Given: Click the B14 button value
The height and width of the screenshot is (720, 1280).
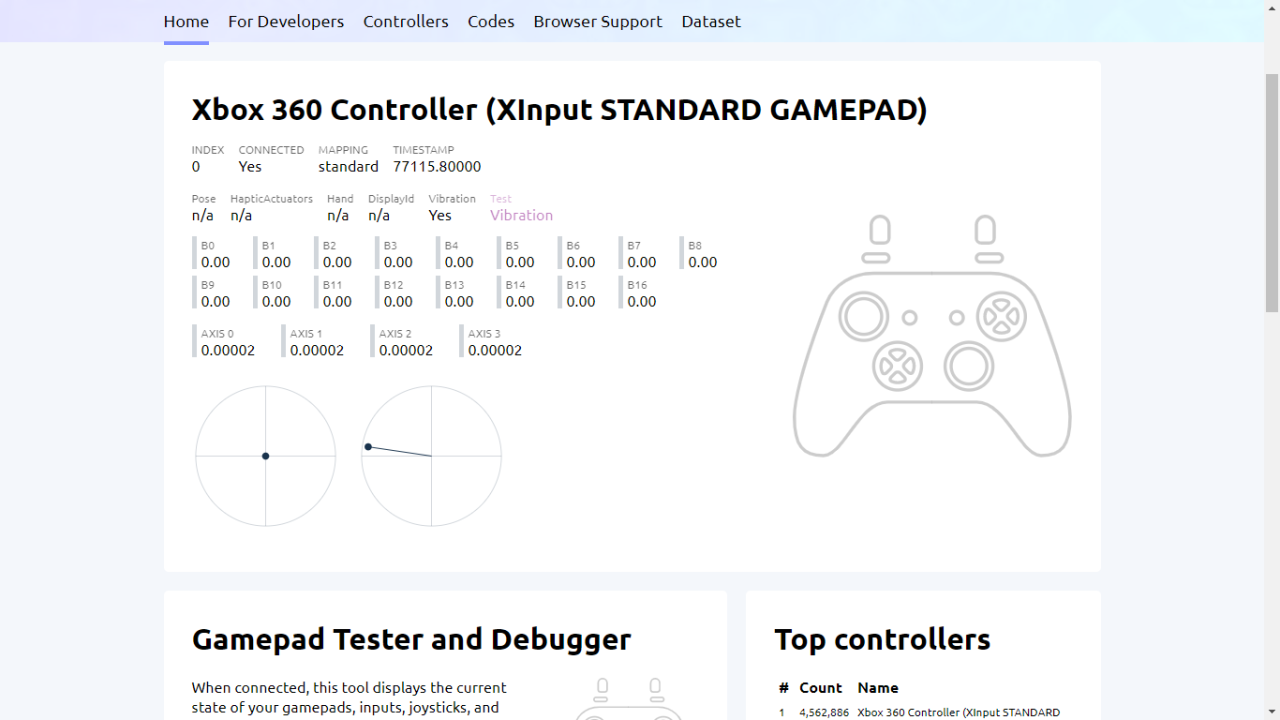Looking at the screenshot, I should click(520, 301).
